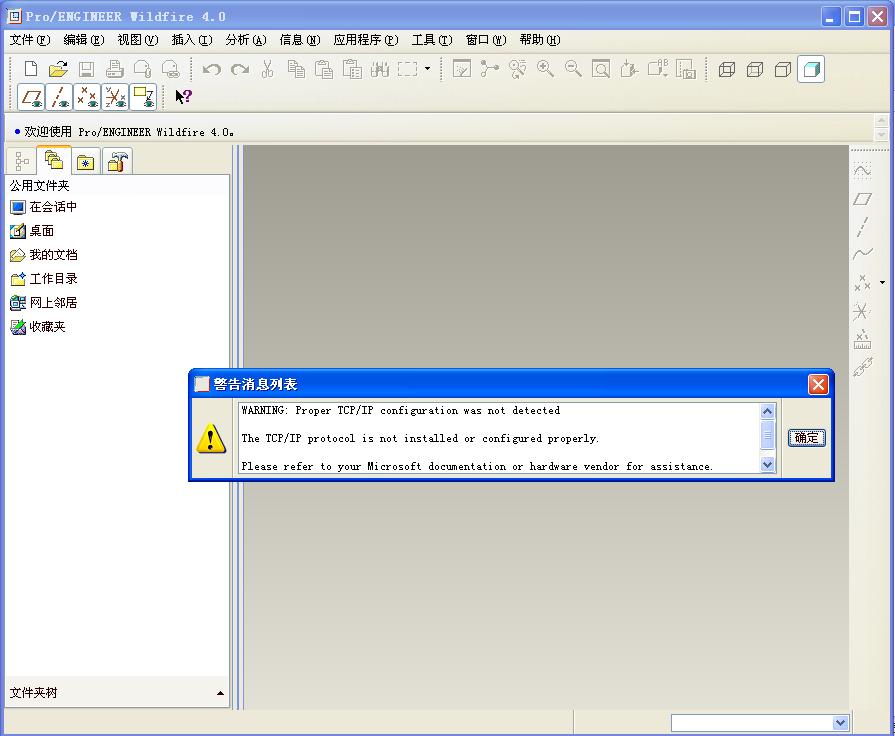Select No Hidden display mode icon
This screenshot has height=736, width=895.
pyautogui.click(x=783, y=69)
